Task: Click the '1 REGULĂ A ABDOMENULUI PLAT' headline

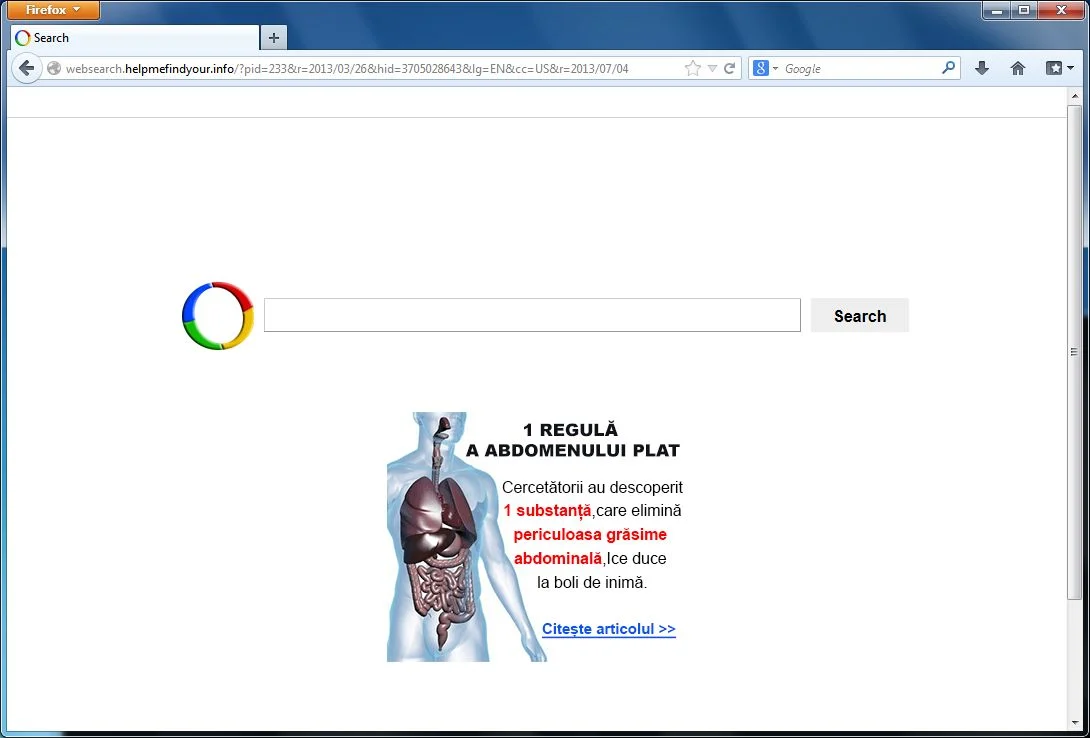Action: pos(571,440)
